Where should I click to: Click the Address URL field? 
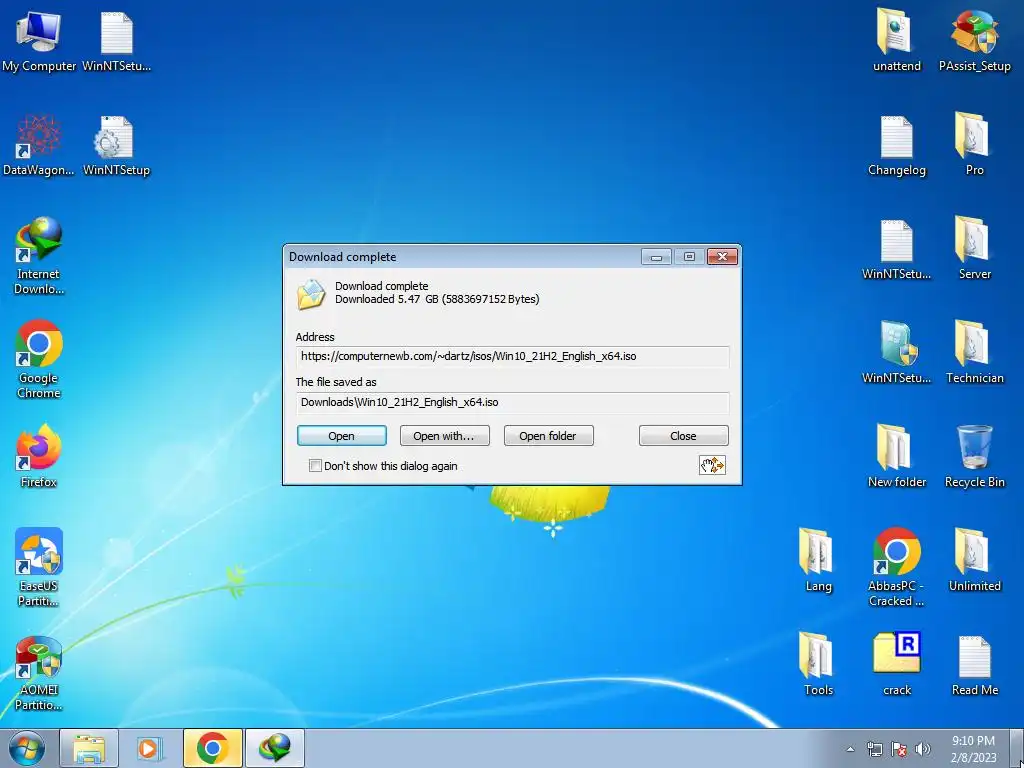tap(513, 357)
